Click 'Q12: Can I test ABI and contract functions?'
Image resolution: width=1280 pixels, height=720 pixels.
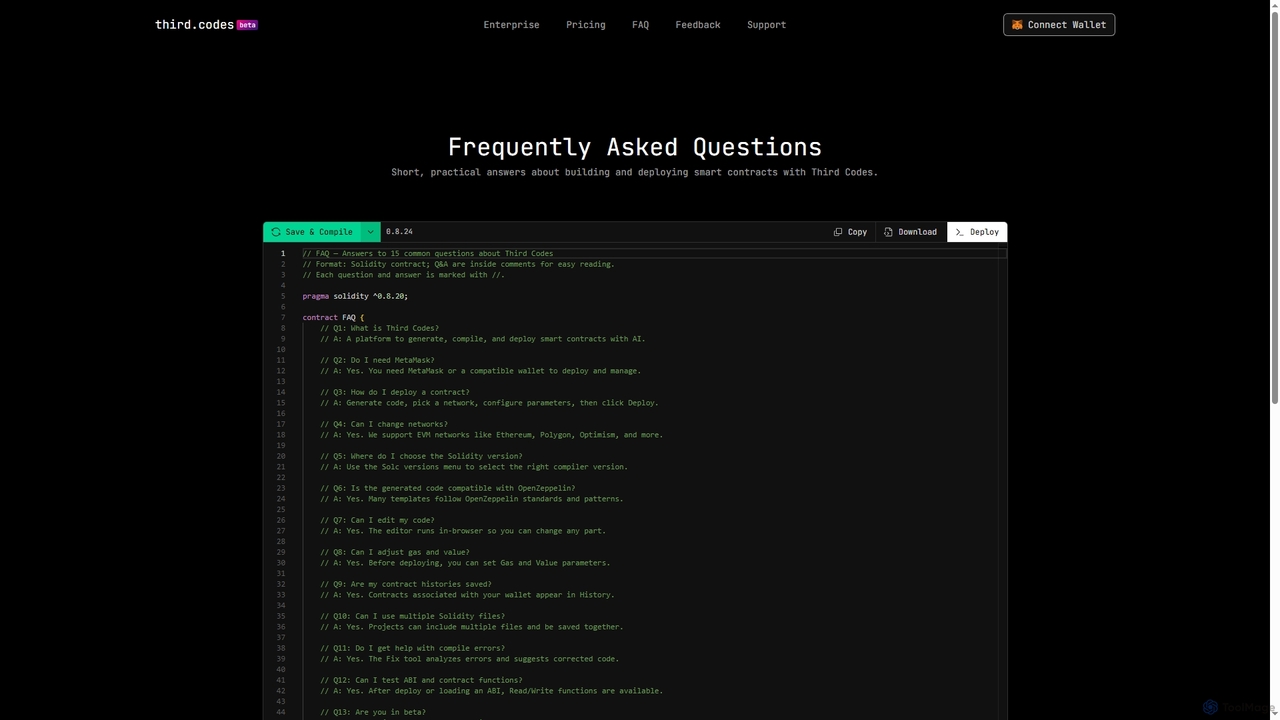[x=421, y=680]
